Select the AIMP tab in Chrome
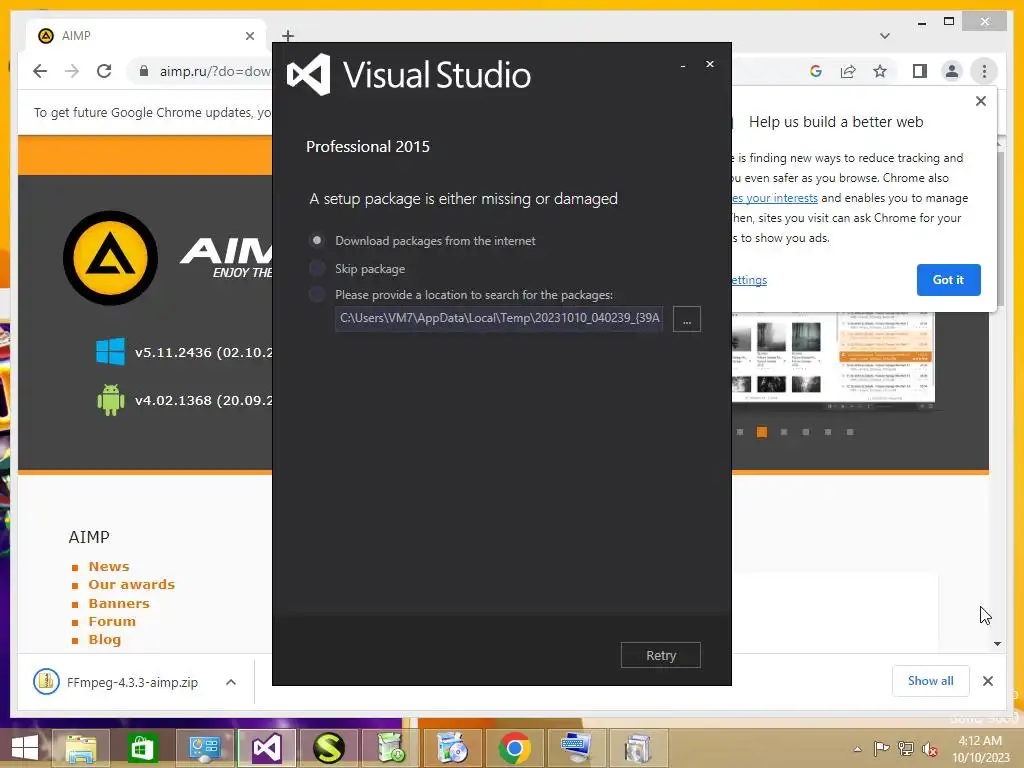 click(145, 36)
